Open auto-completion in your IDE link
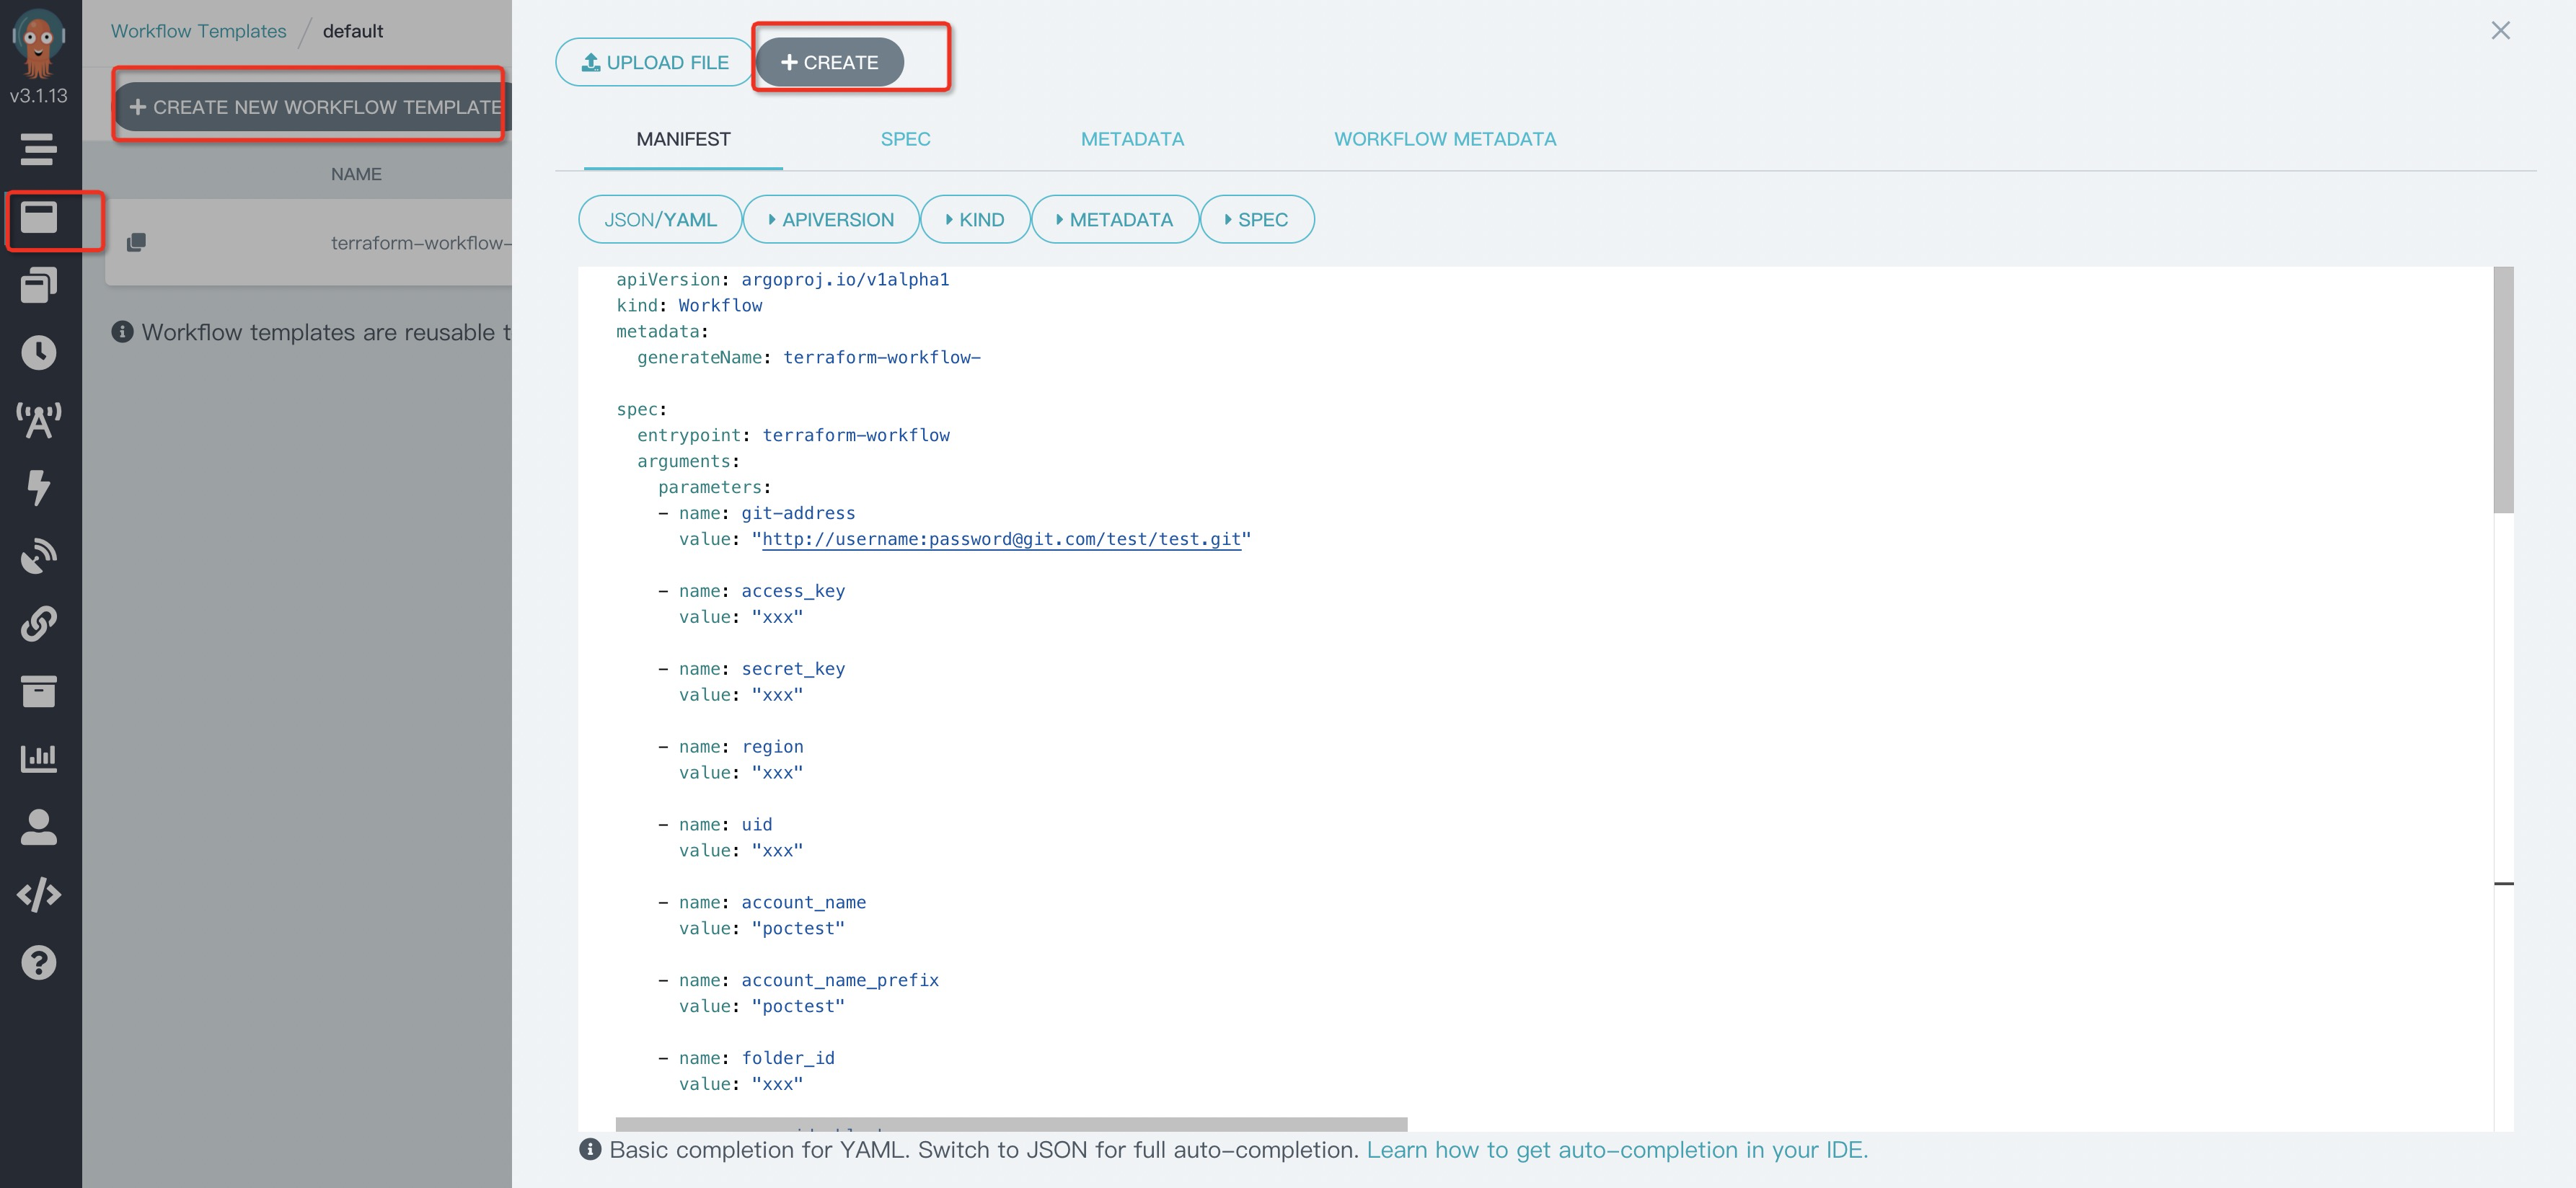 (1616, 1150)
